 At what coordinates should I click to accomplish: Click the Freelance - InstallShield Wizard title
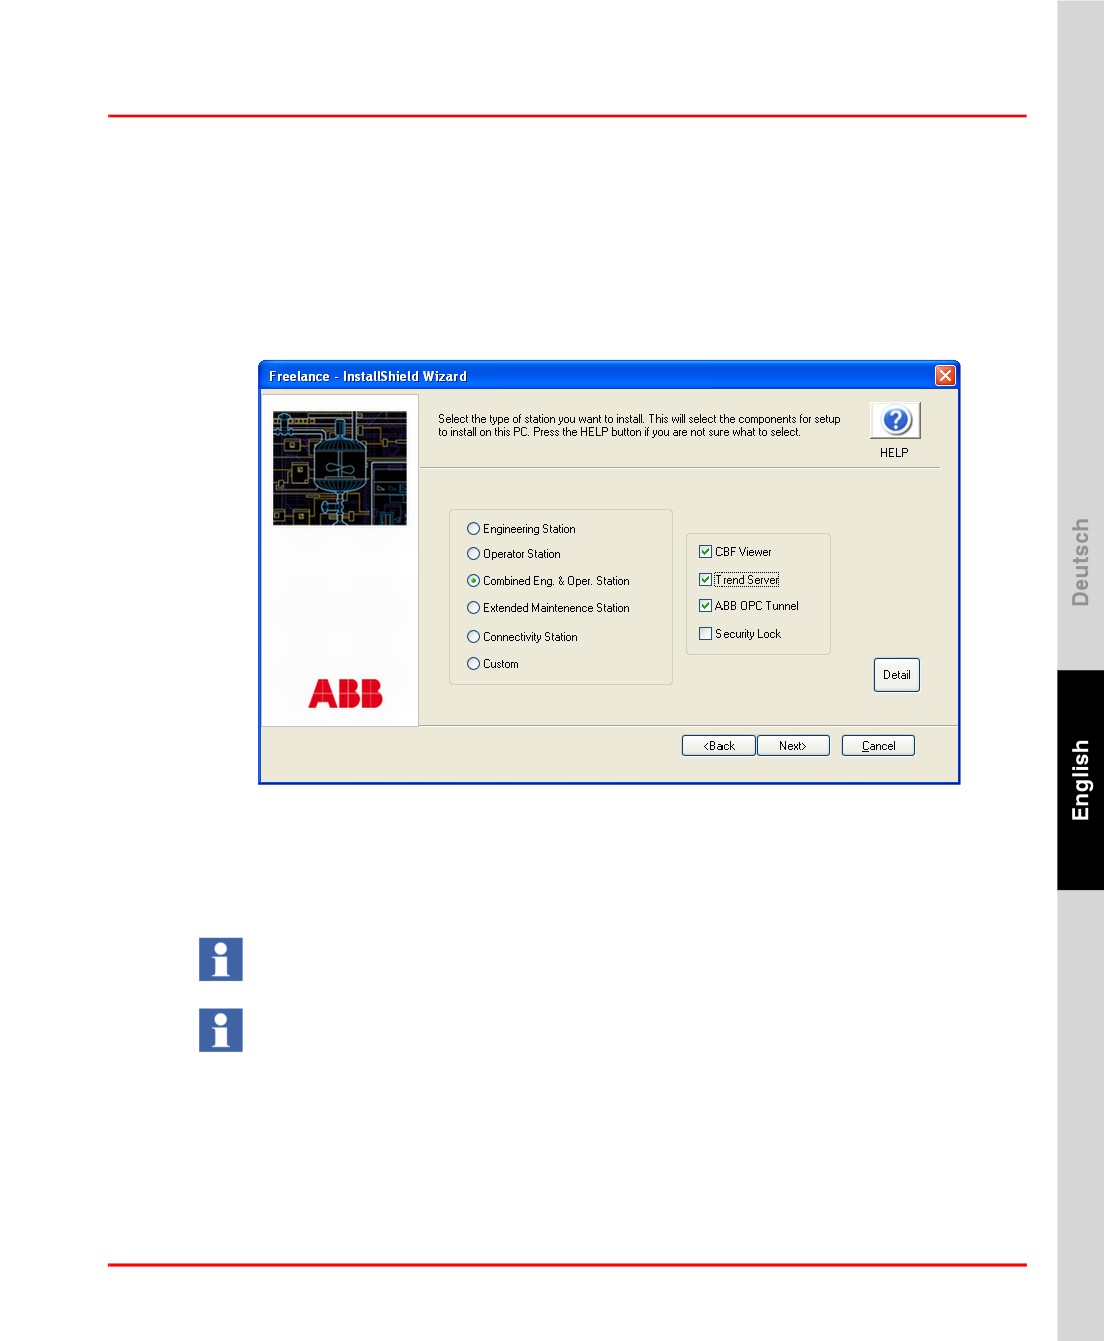pos(368,377)
